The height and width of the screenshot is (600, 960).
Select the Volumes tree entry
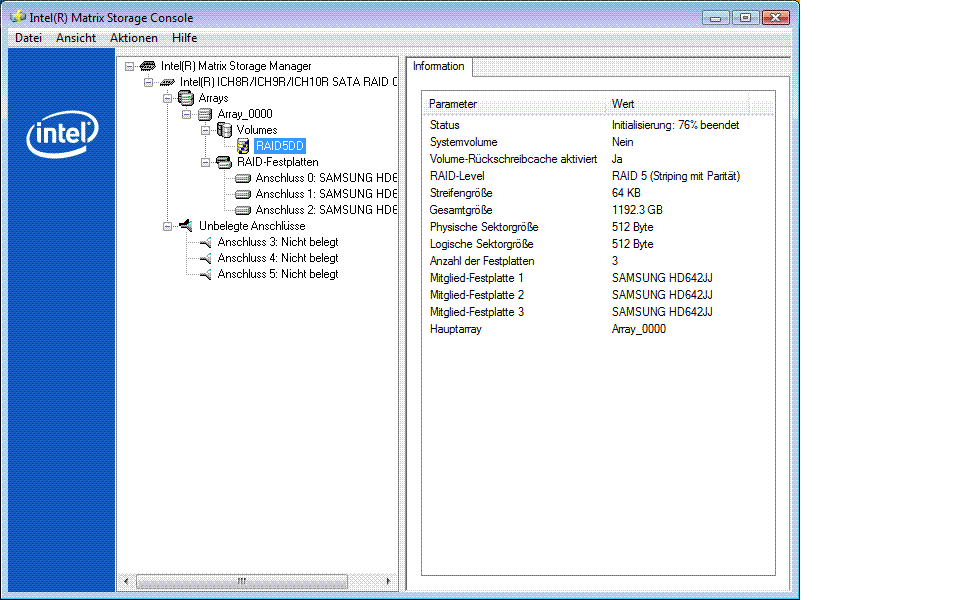coord(257,130)
